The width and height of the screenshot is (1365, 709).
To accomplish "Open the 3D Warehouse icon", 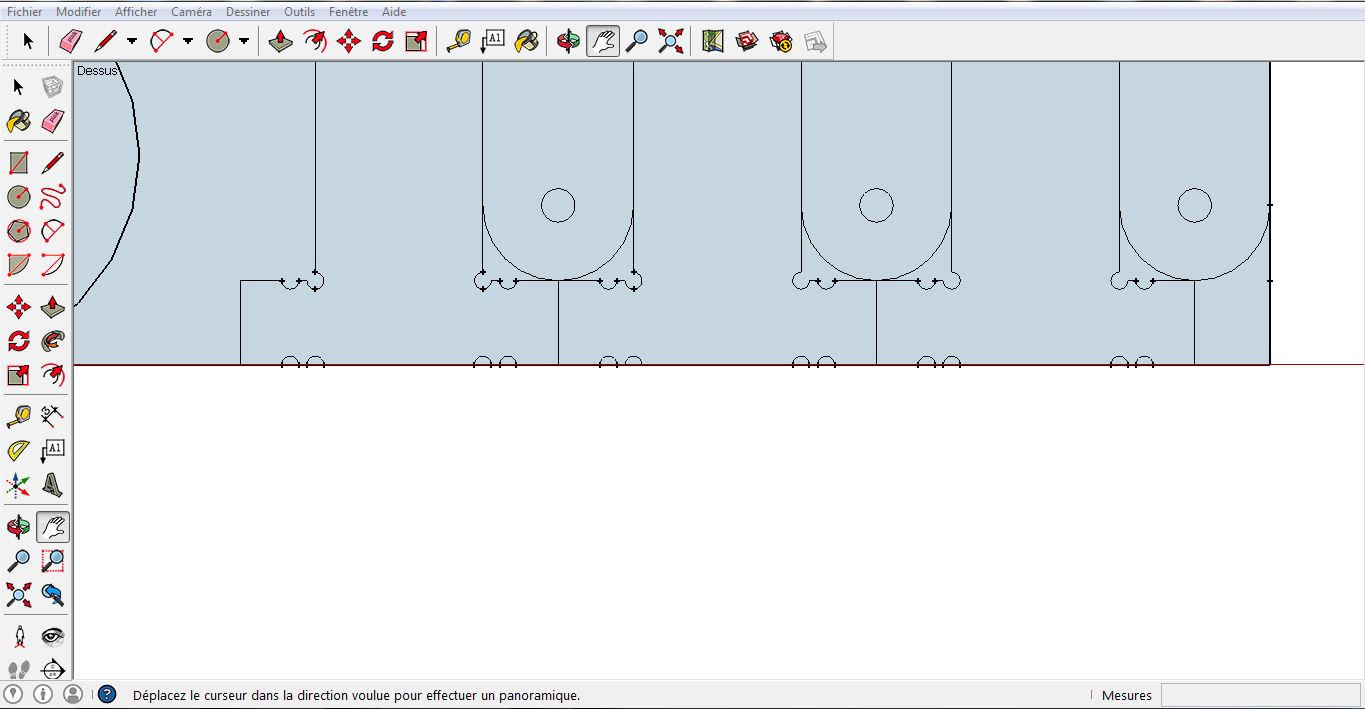I will (747, 41).
